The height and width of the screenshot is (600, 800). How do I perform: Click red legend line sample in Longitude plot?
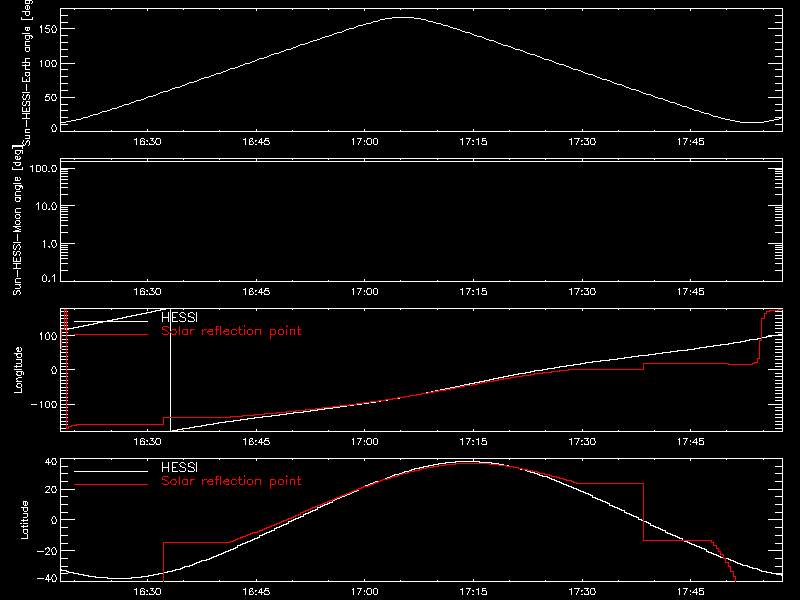tap(111, 335)
